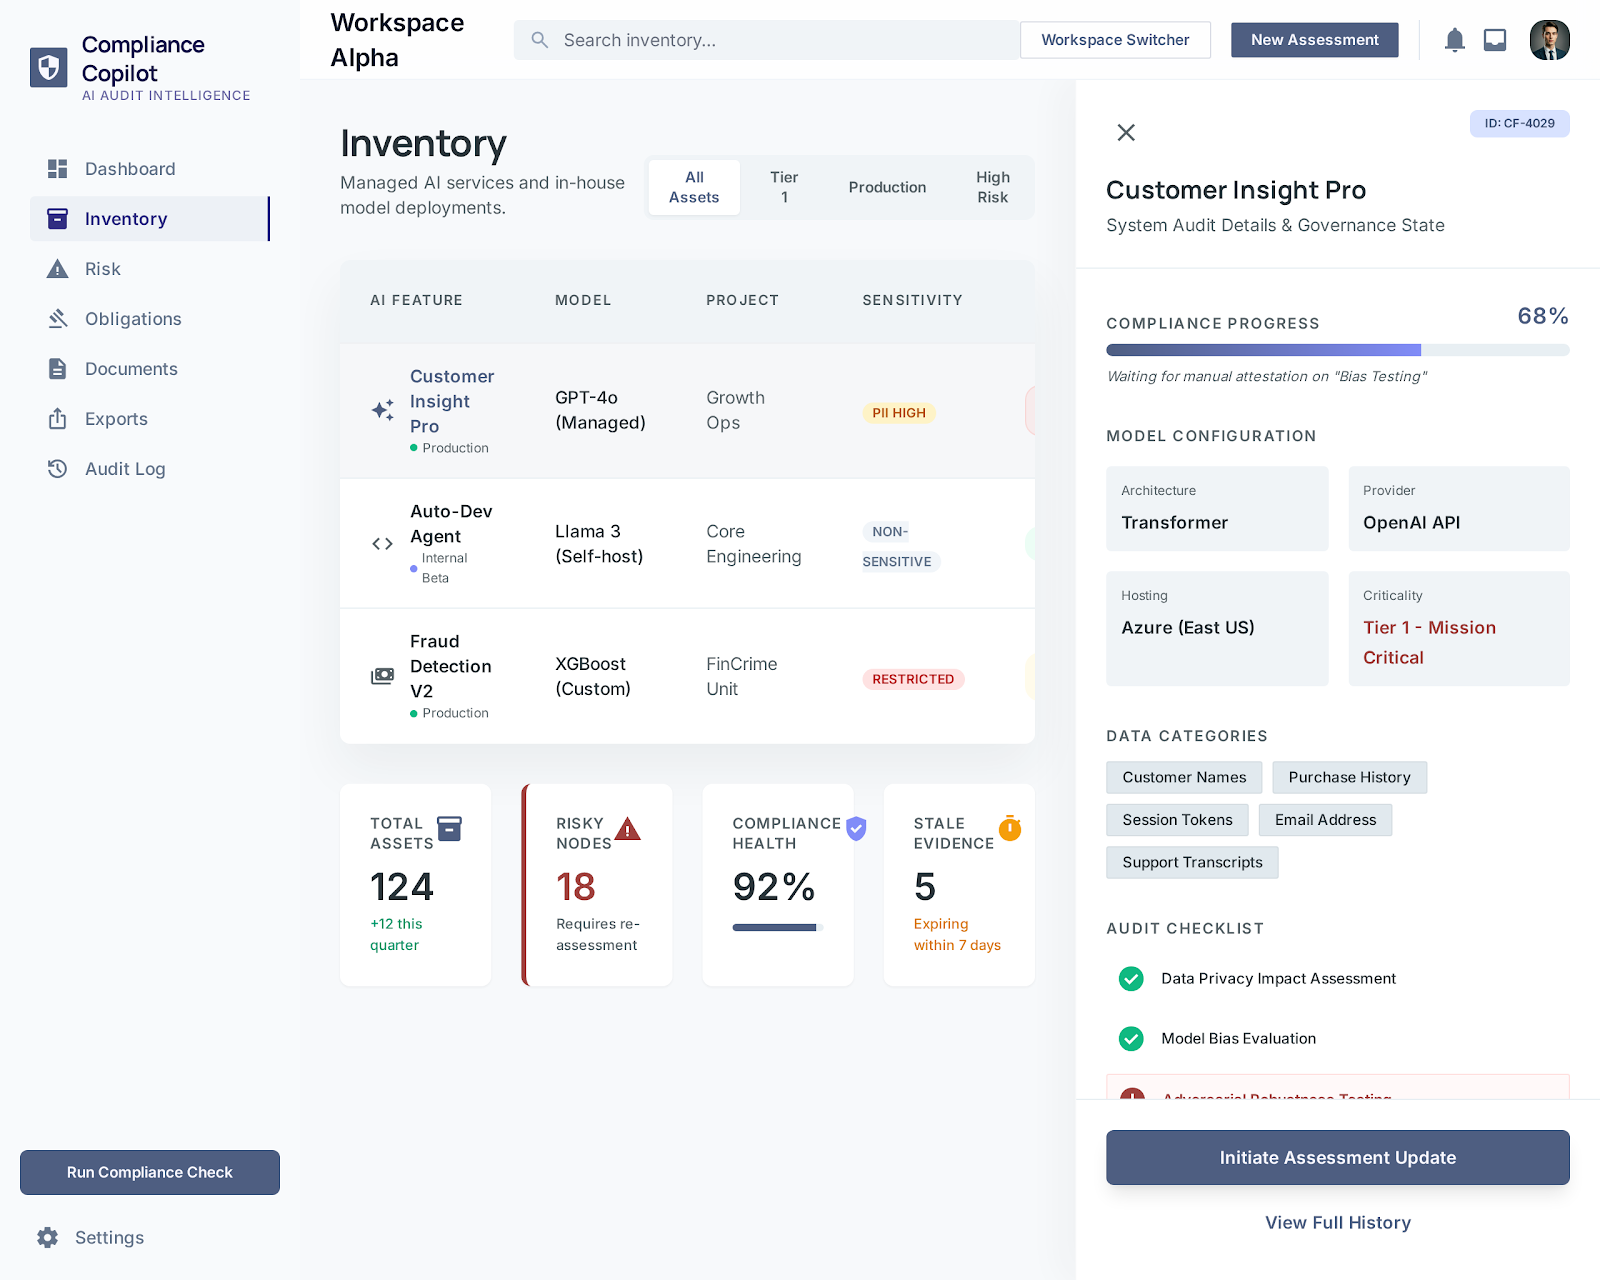Click the Settings gear icon
The height and width of the screenshot is (1280, 1600).
point(47,1238)
